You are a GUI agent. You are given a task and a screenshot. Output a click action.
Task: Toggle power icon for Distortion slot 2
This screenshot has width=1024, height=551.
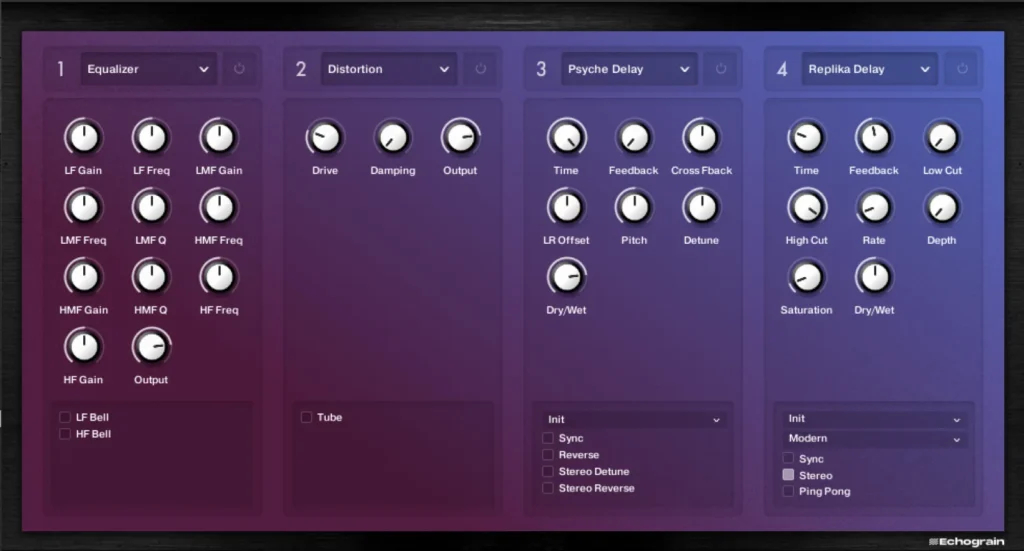coord(480,69)
